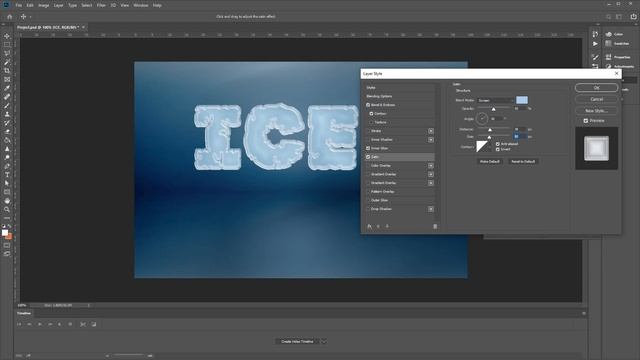Viewport: 640px width, 360px height.
Task: Open the fx menu in Layer Style dialog
Action: (369, 226)
